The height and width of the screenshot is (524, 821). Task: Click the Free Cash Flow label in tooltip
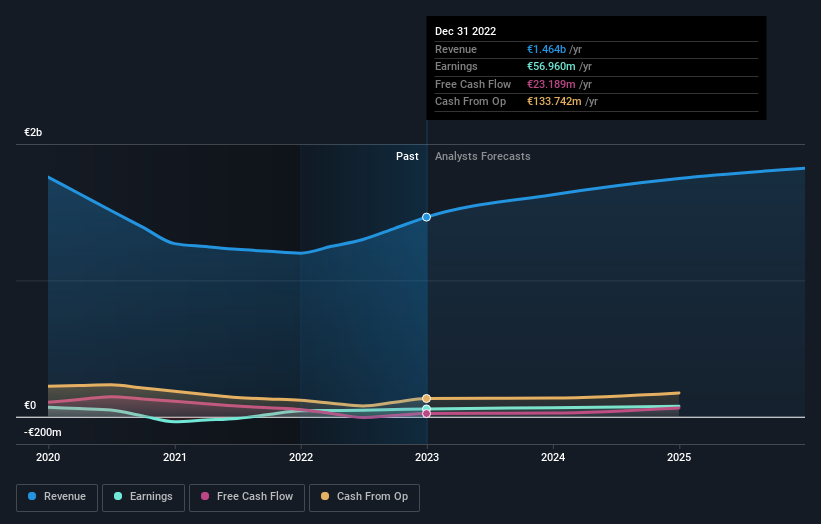click(473, 84)
